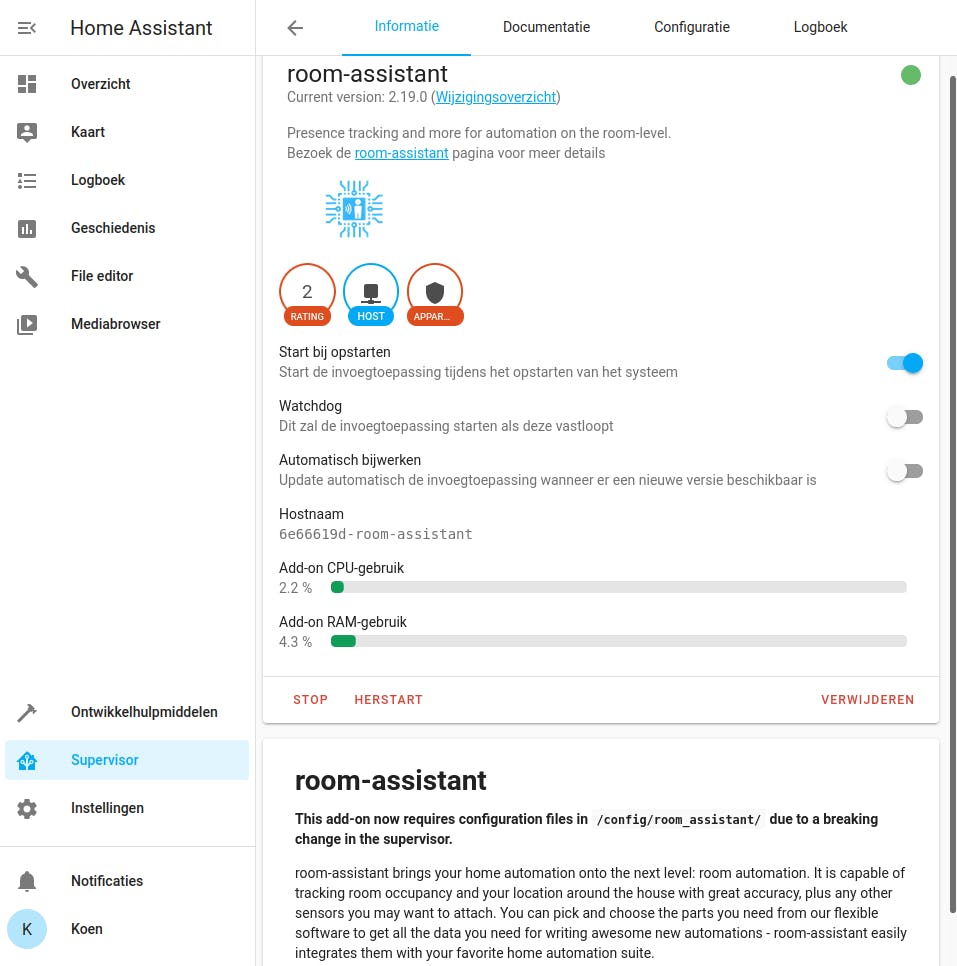Click the VERWIJDEREN button

pos(867,700)
